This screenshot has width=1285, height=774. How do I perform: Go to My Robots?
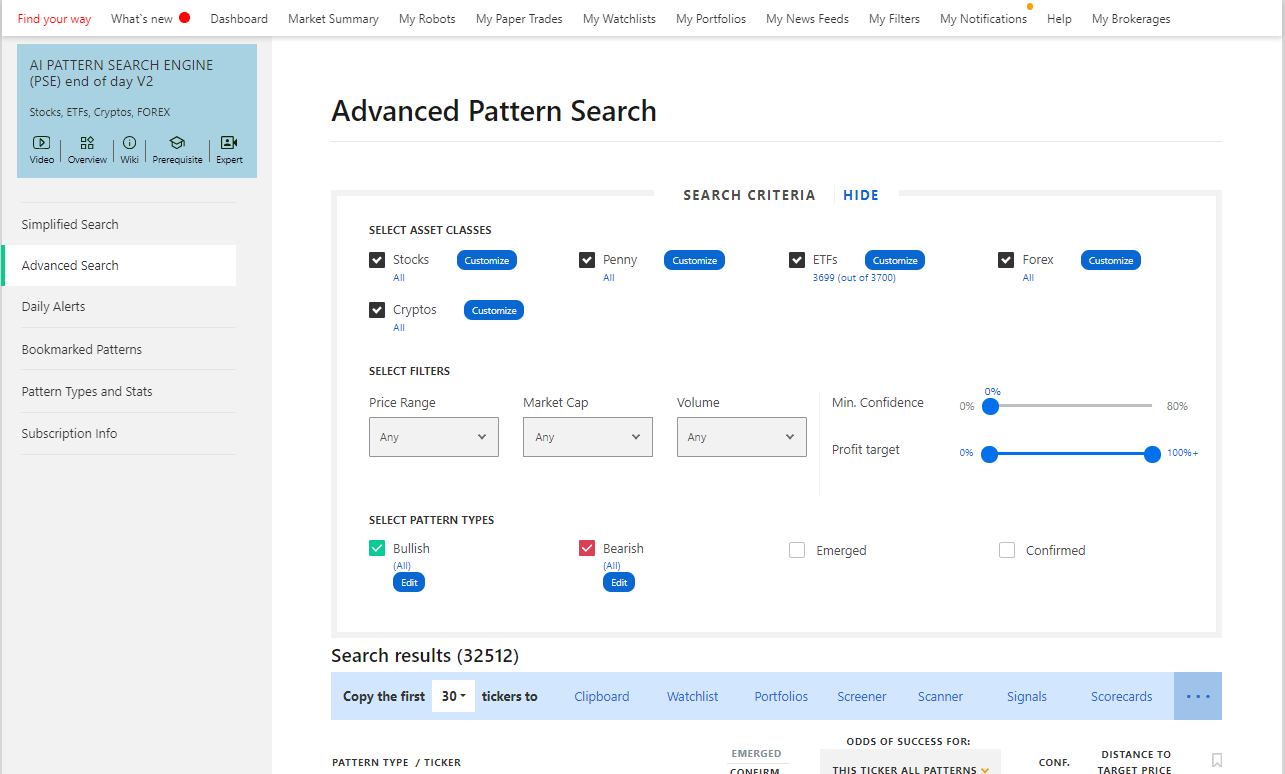[x=427, y=19]
